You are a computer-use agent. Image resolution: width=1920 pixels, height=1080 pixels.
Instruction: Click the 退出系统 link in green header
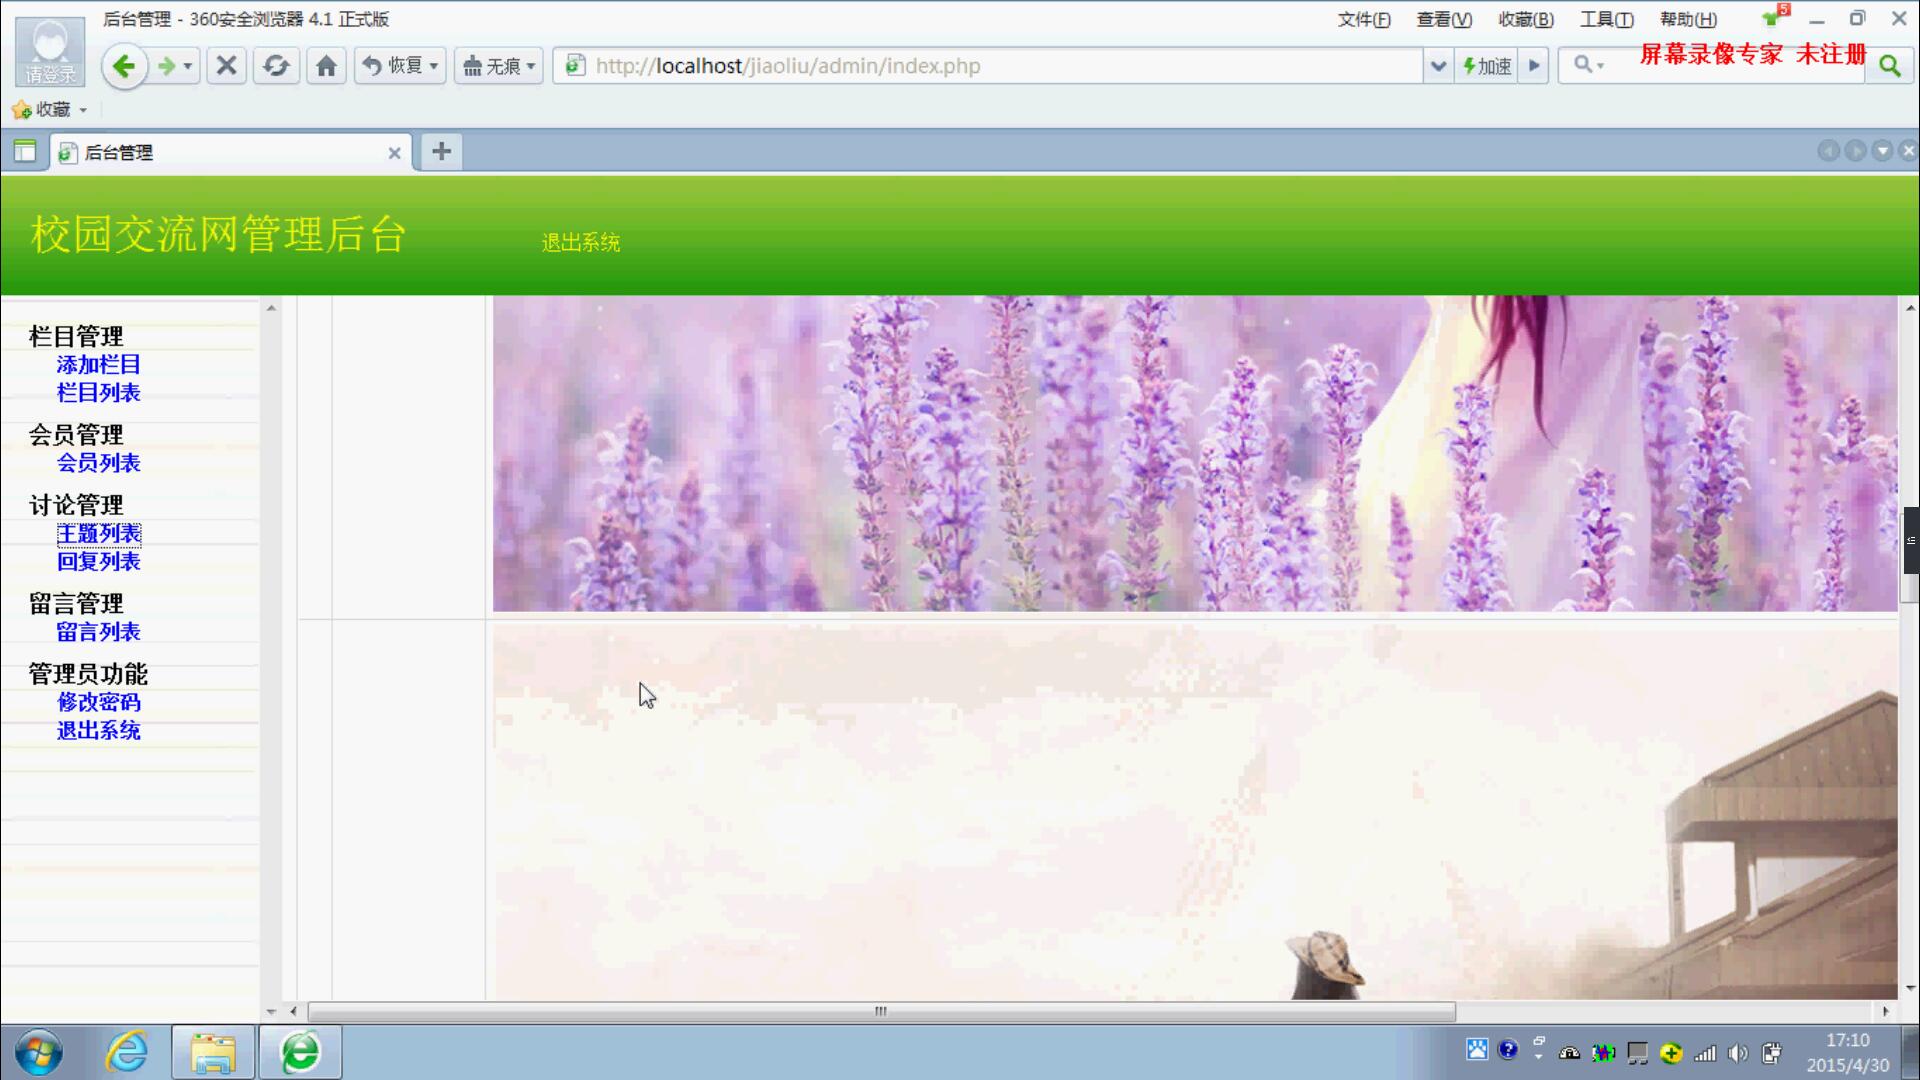pyautogui.click(x=580, y=242)
